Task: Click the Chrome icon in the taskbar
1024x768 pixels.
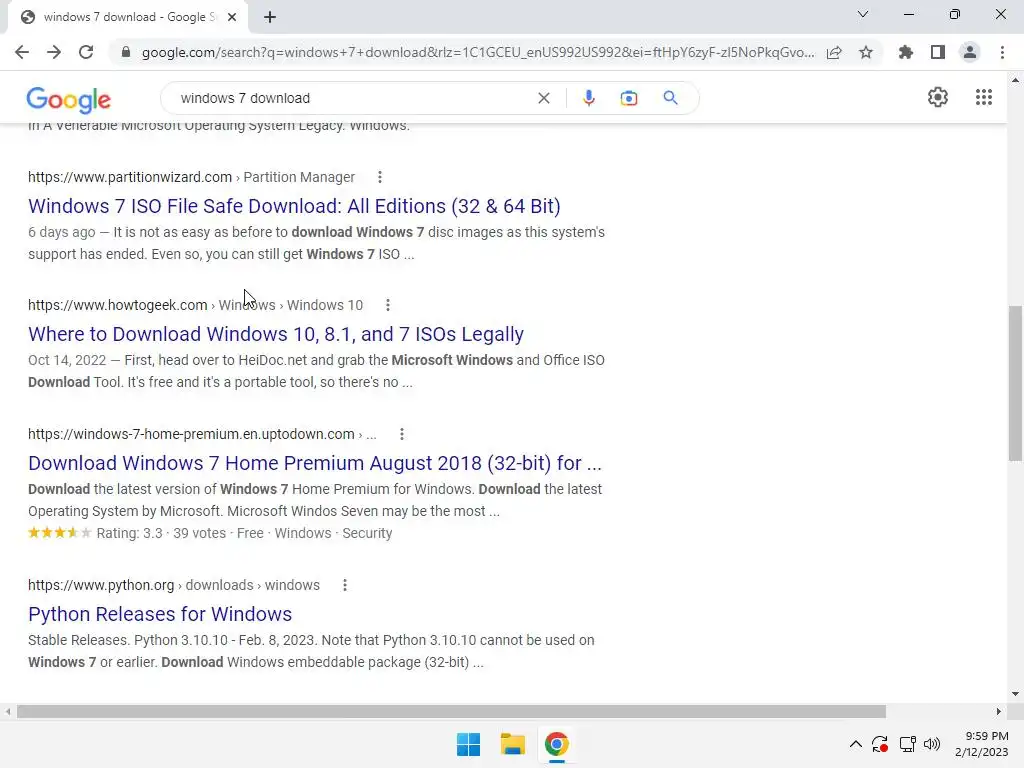Action: [556, 744]
